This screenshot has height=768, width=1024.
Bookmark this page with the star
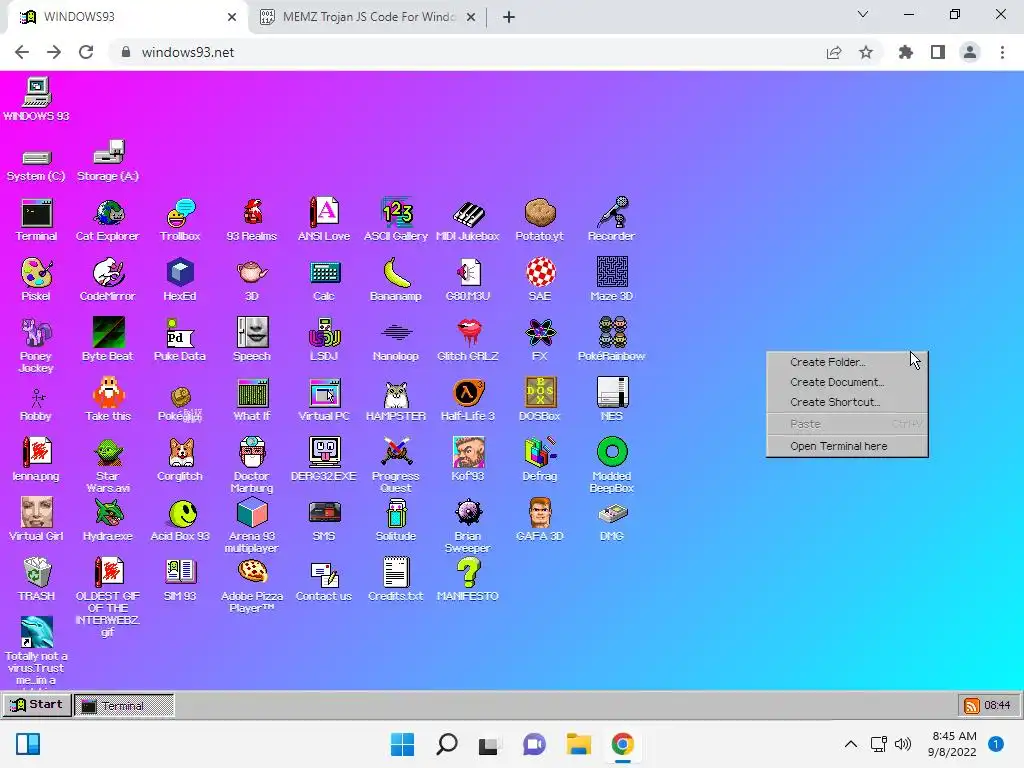point(866,52)
